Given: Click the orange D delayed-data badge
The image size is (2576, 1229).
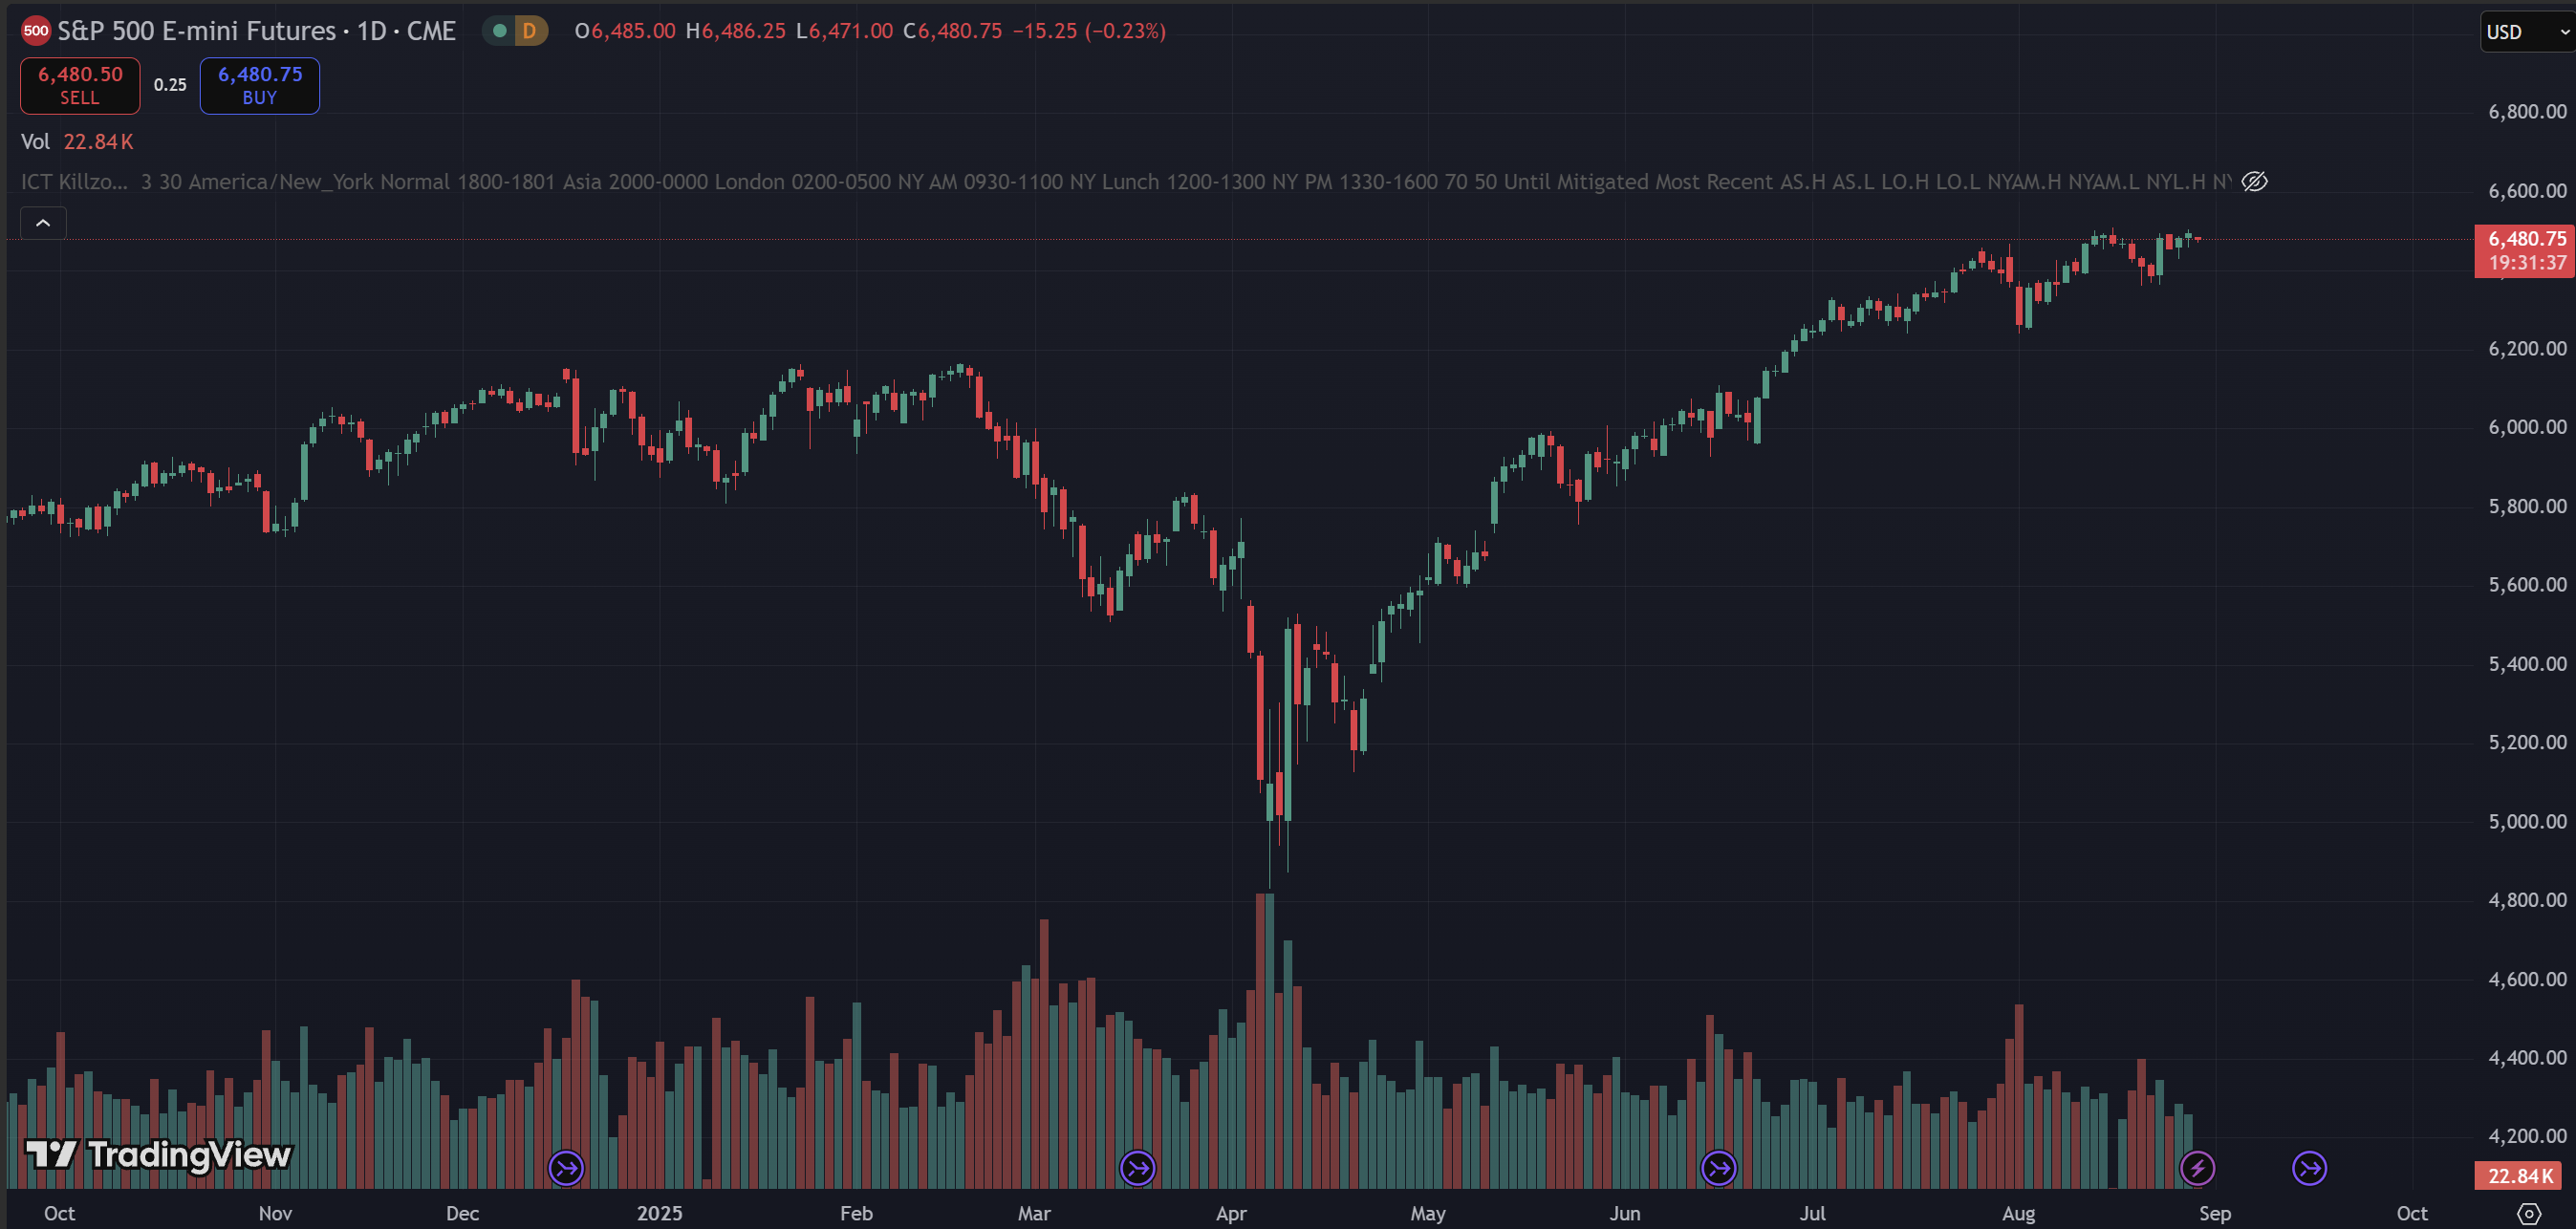Looking at the screenshot, I should (x=529, y=31).
